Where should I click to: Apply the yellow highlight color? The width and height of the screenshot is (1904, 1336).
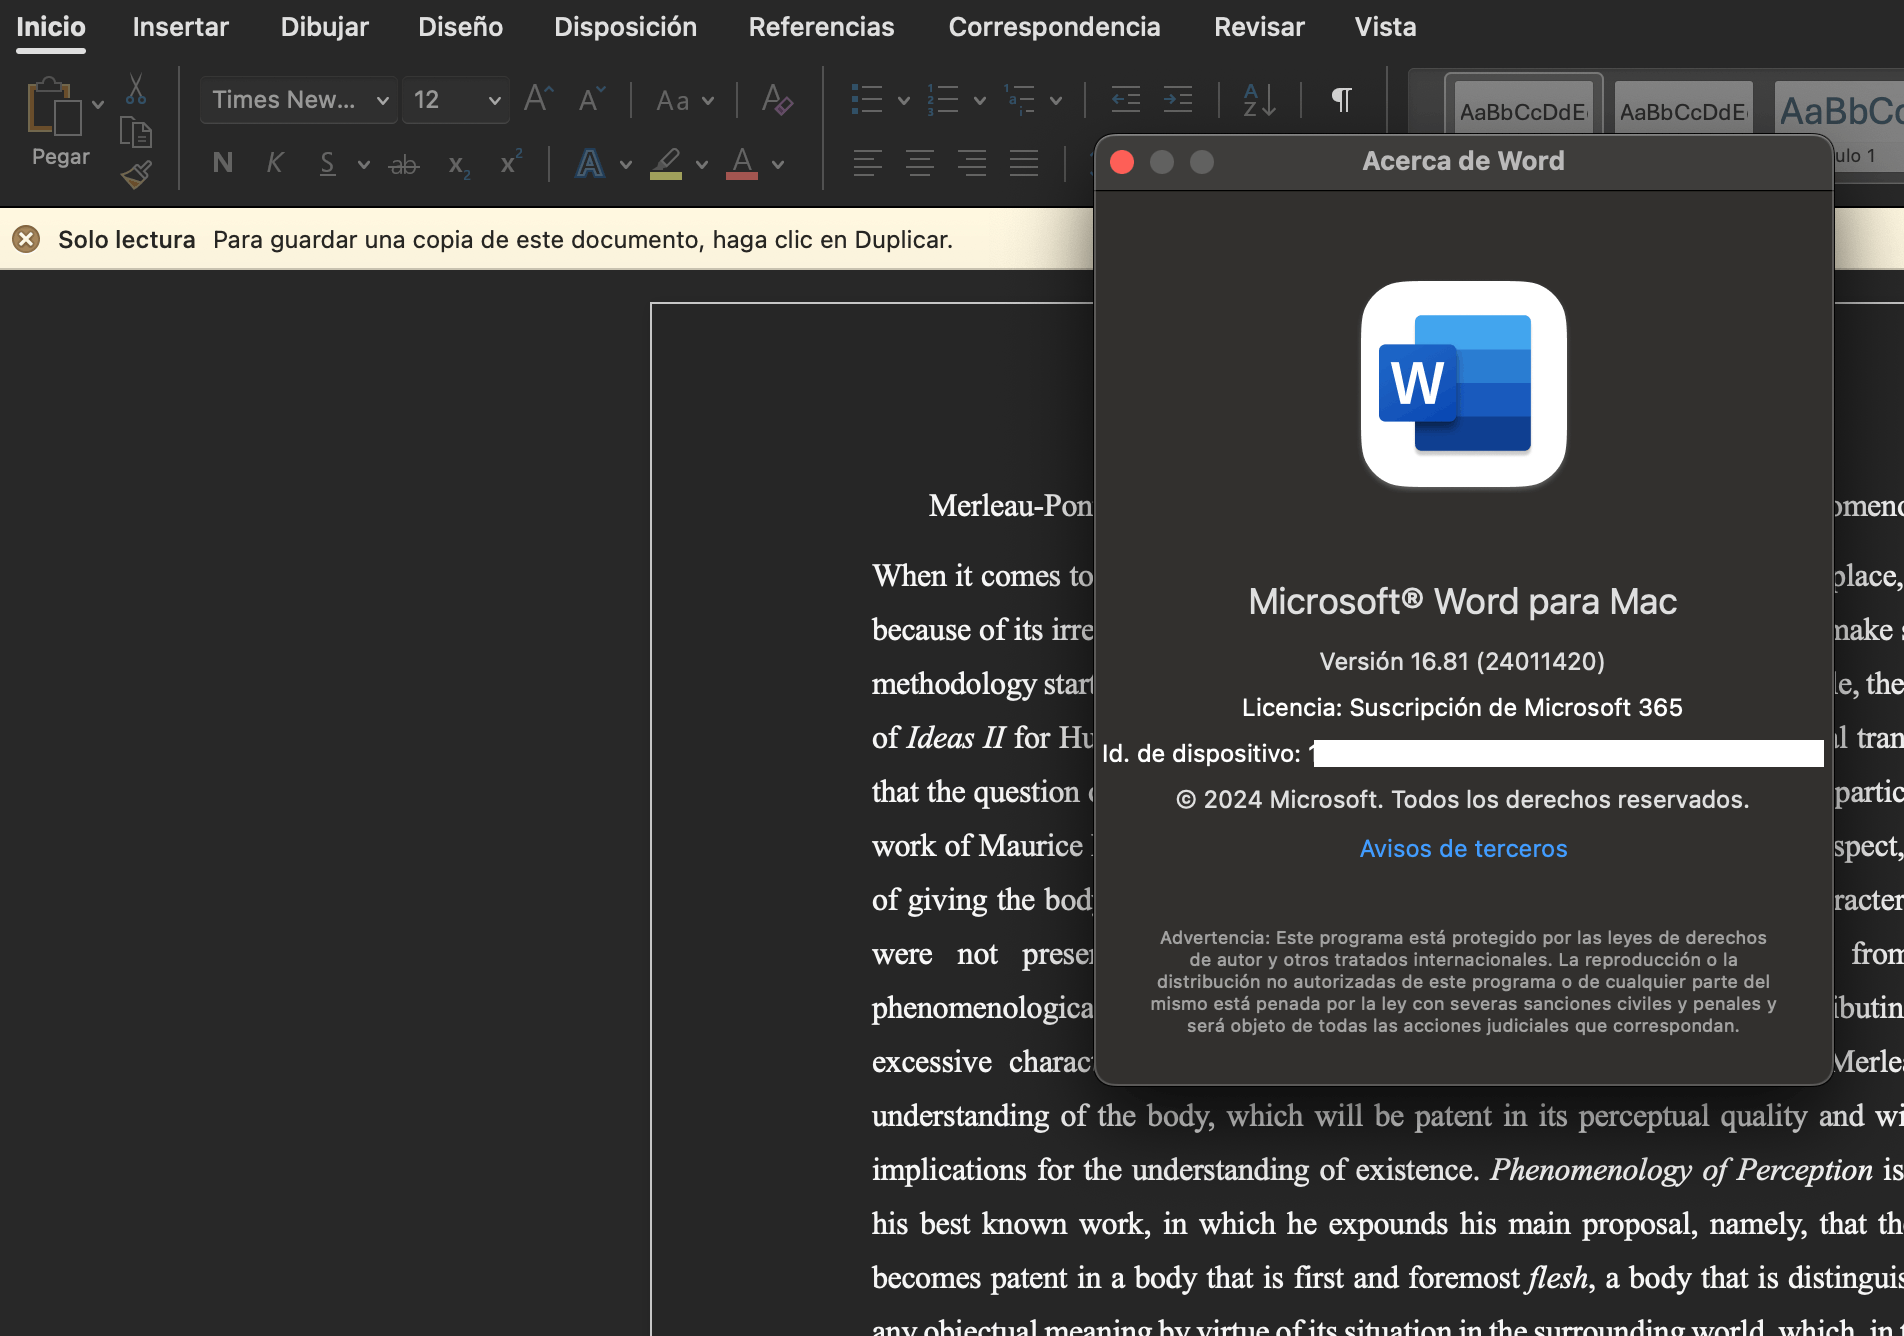(x=666, y=163)
